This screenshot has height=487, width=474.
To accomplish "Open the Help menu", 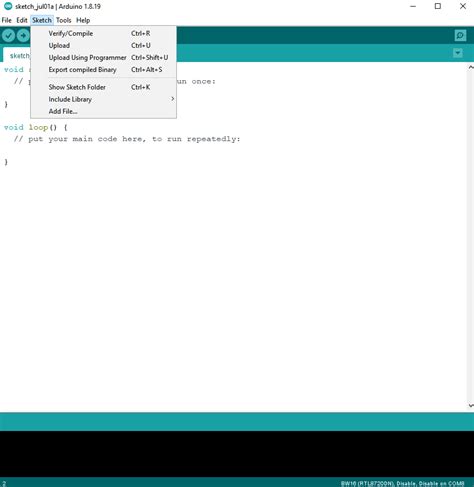I will coord(83,20).
